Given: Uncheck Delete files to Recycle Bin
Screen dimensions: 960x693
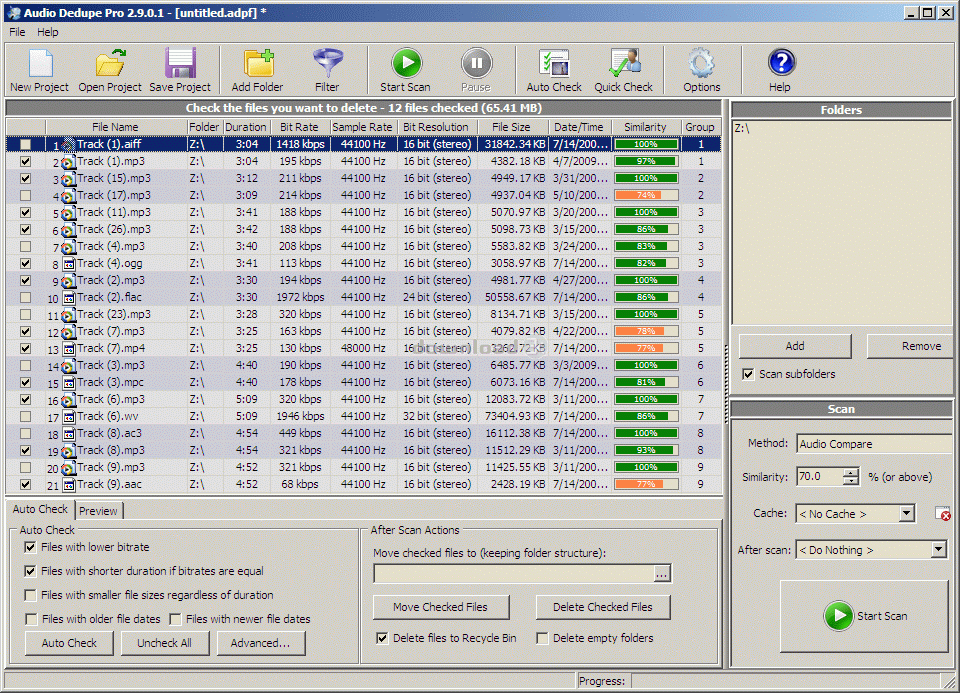Looking at the screenshot, I should 382,638.
